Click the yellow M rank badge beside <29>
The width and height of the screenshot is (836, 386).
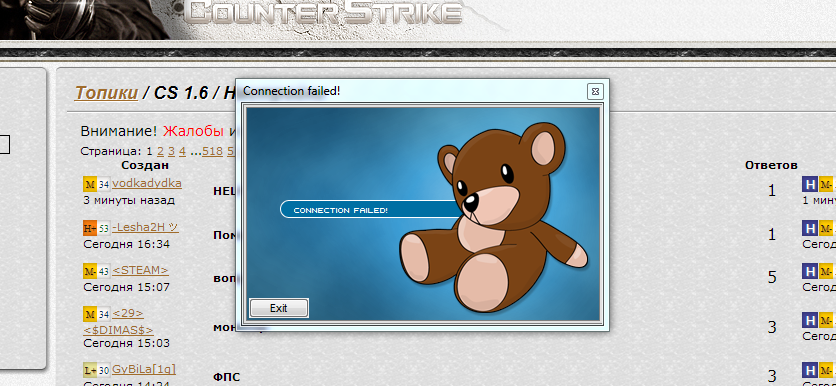click(x=90, y=314)
